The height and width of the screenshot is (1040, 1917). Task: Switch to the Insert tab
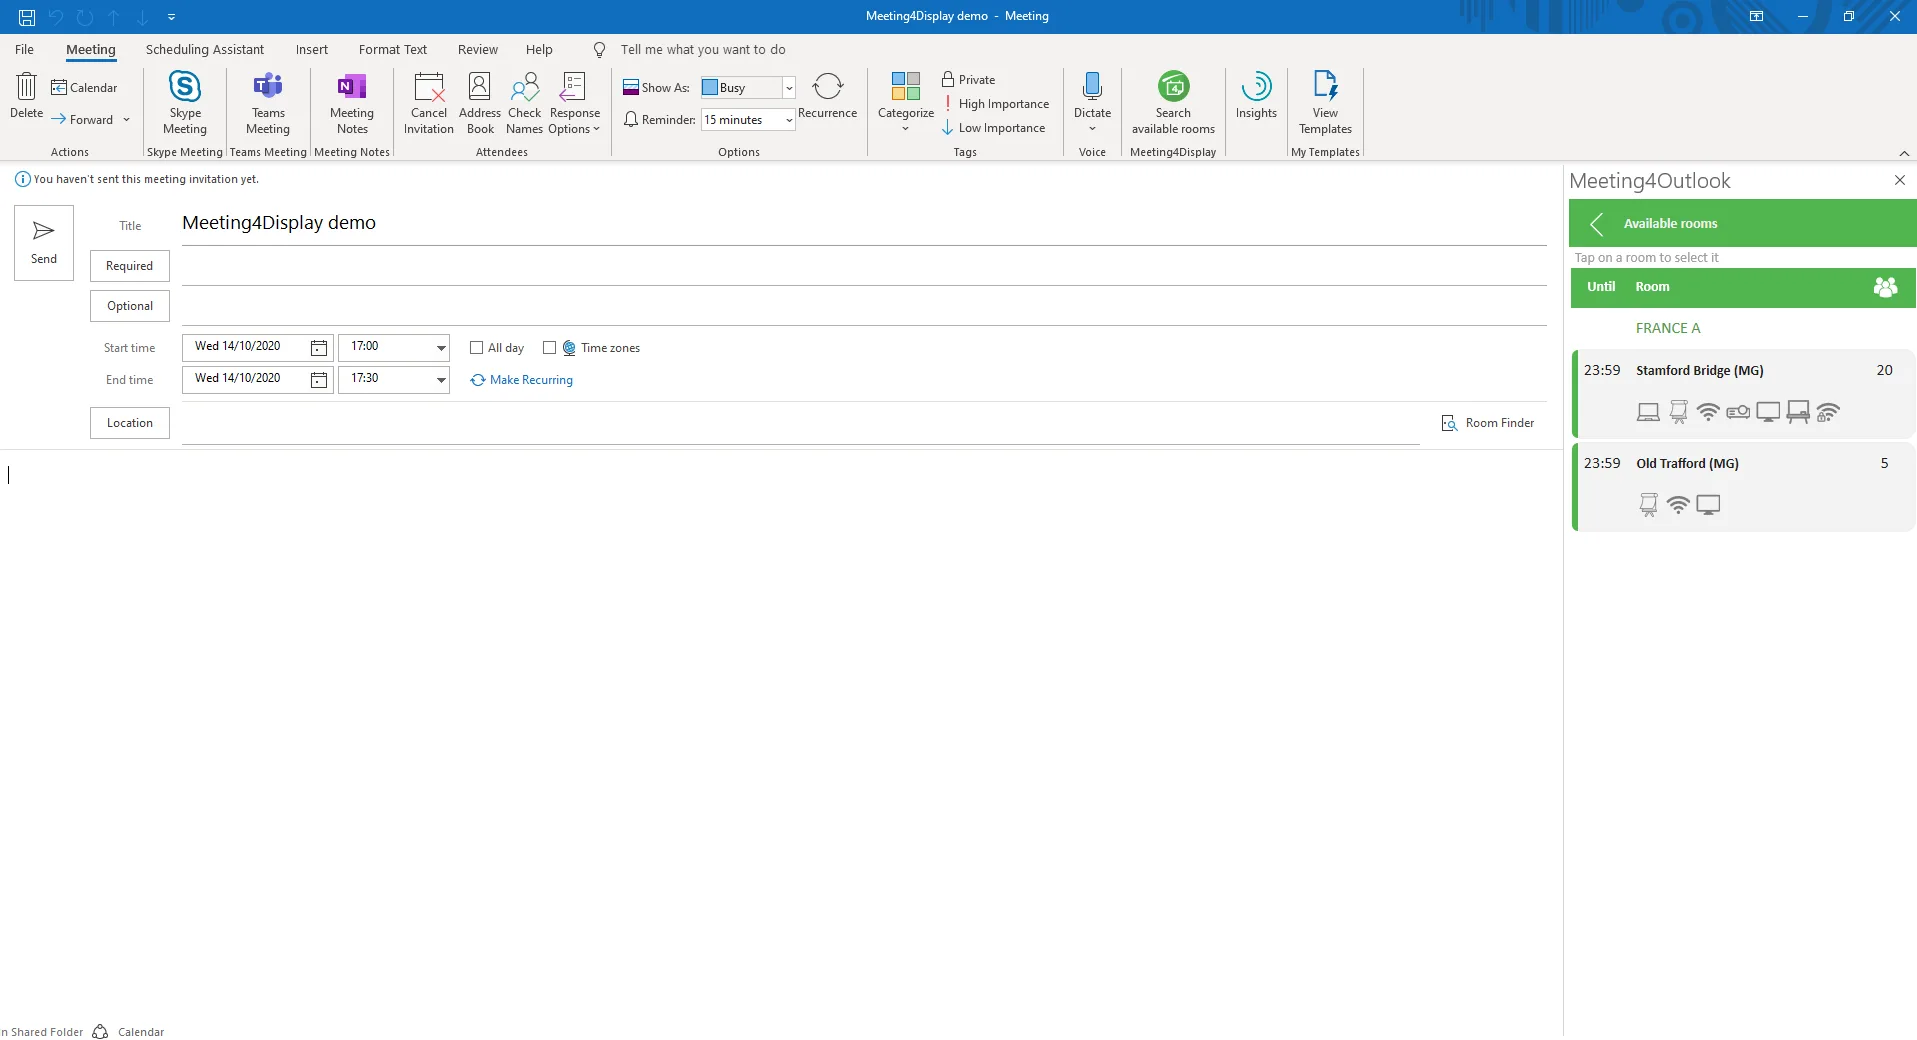(x=311, y=50)
